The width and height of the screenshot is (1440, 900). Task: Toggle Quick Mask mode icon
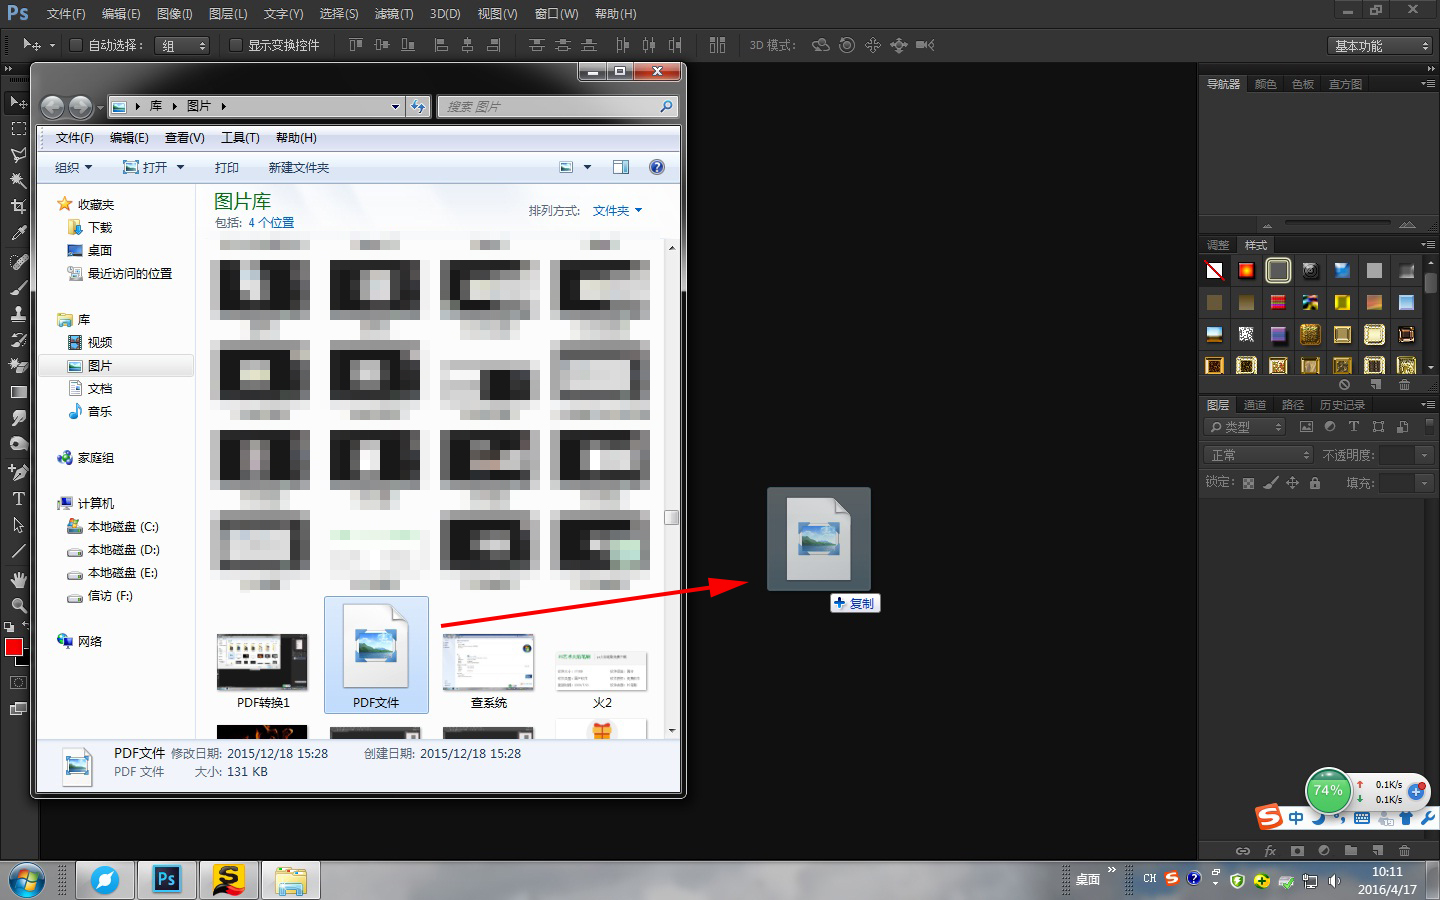tap(18, 683)
